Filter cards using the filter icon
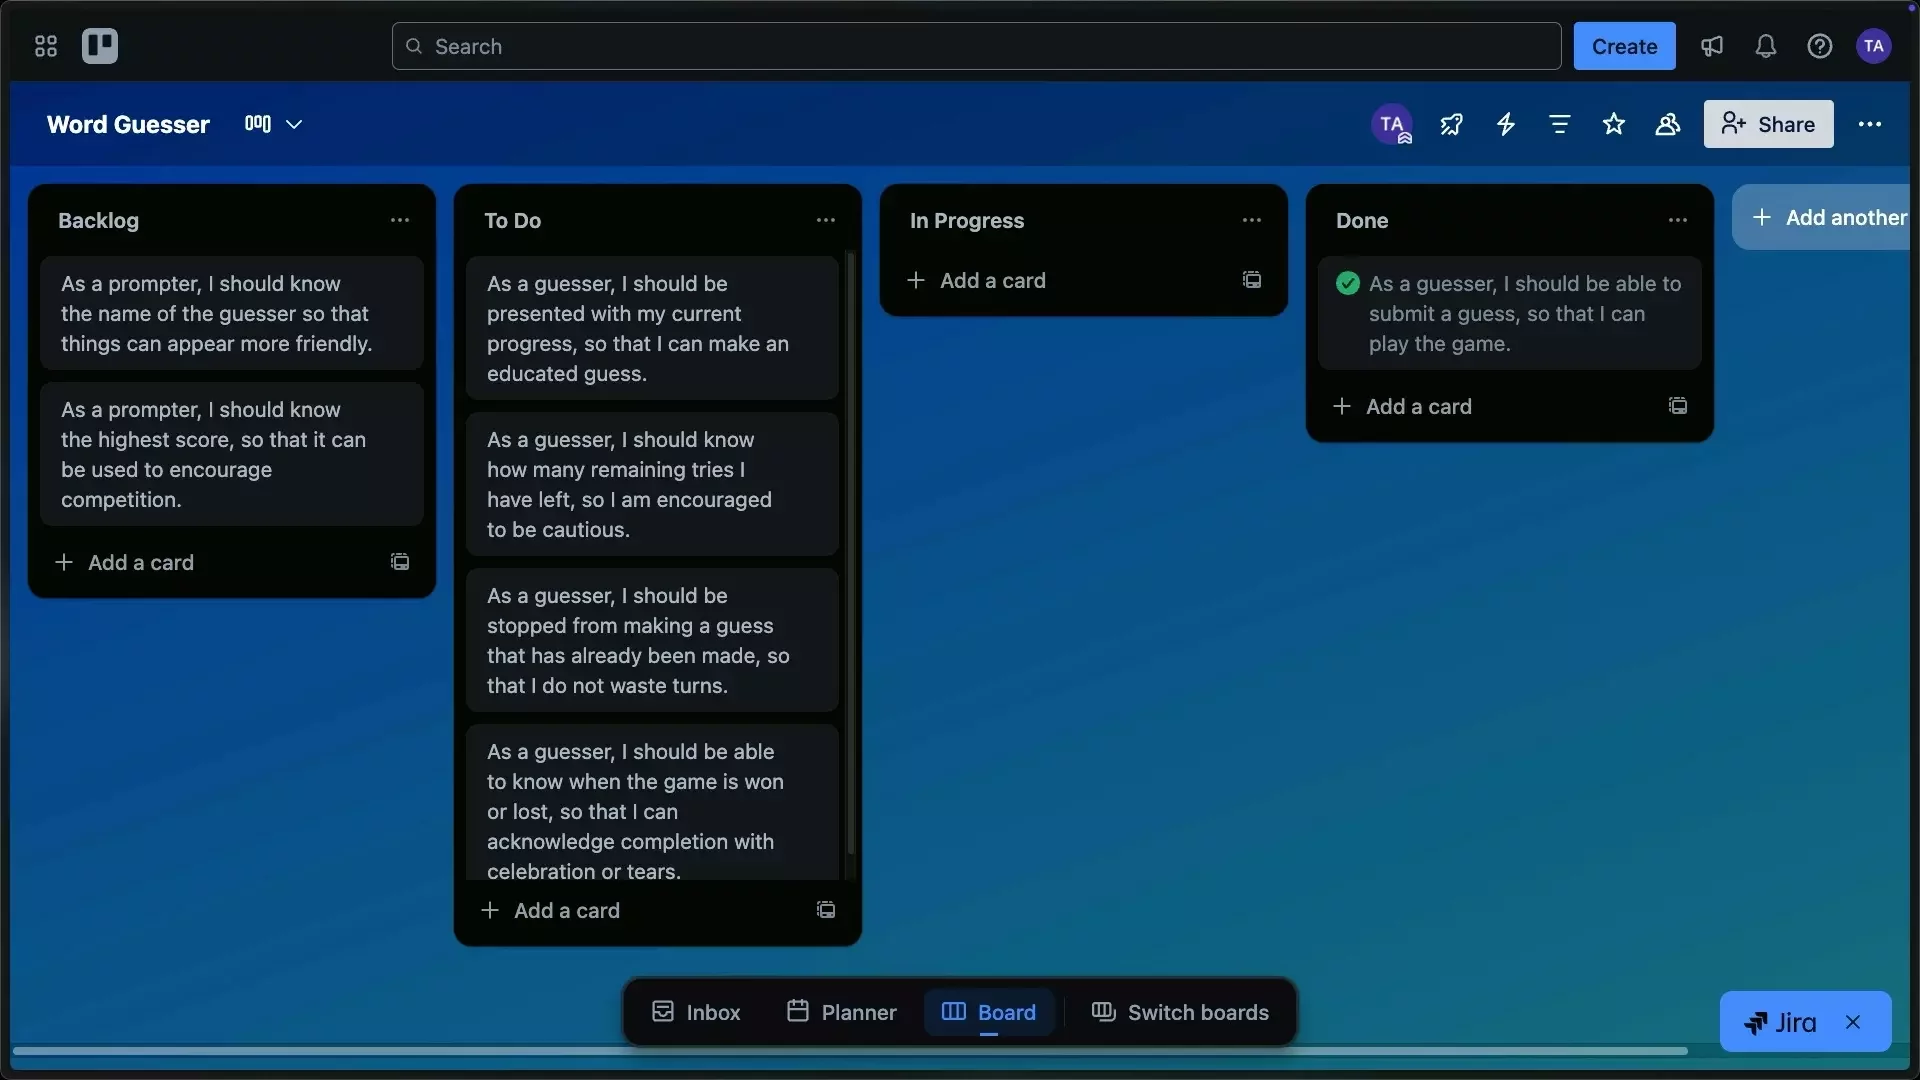 1560,124
